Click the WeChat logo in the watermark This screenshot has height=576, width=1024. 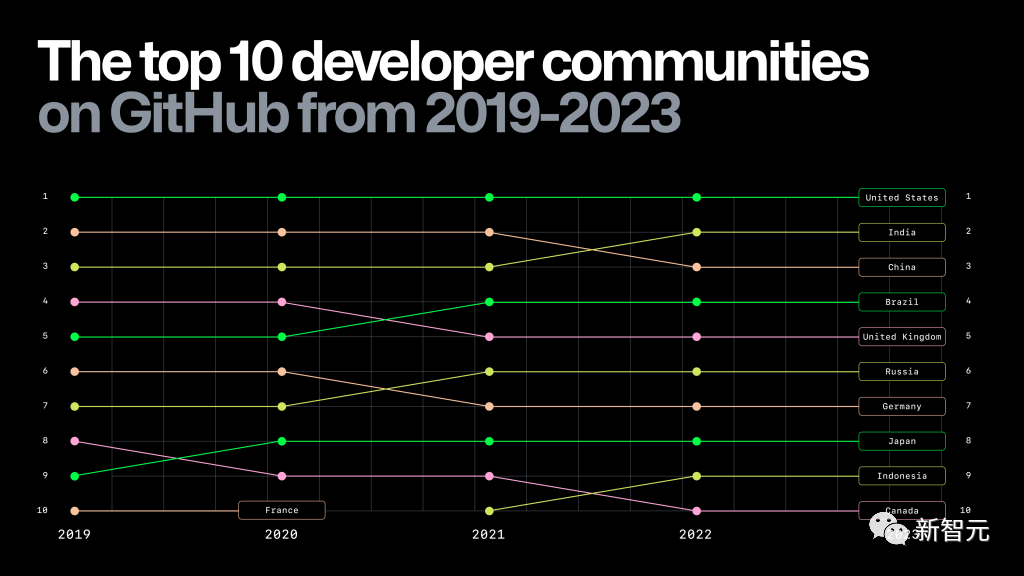[884, 527]
